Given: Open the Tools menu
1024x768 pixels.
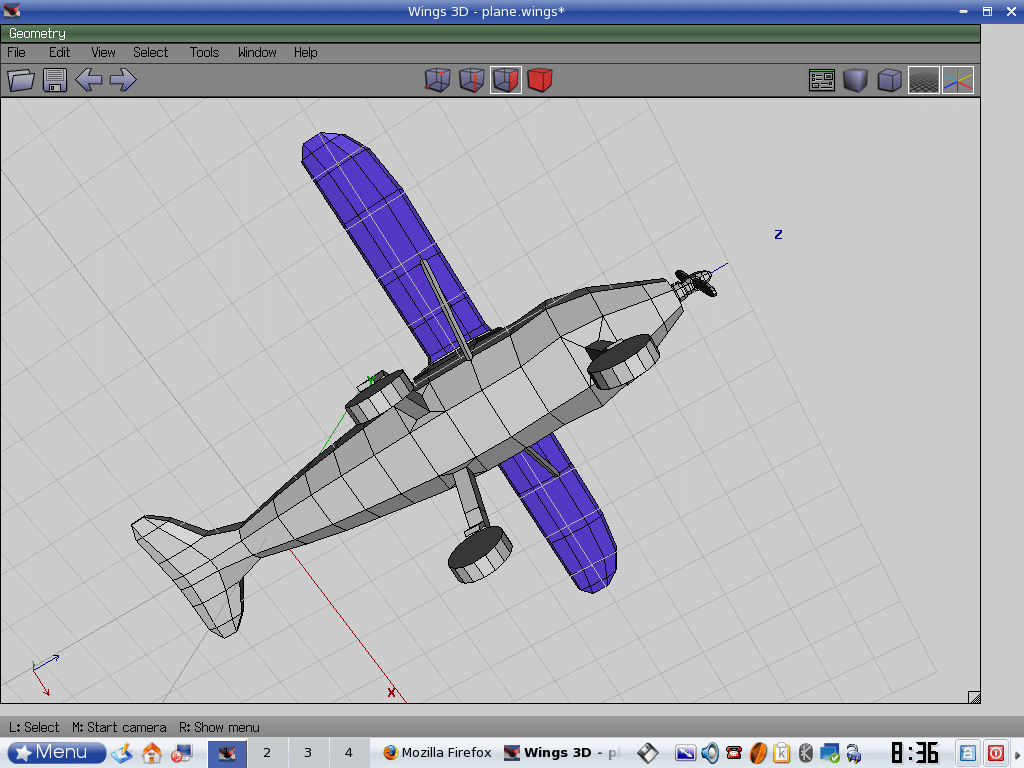Looking at the screenshot, I should point(204,52).
